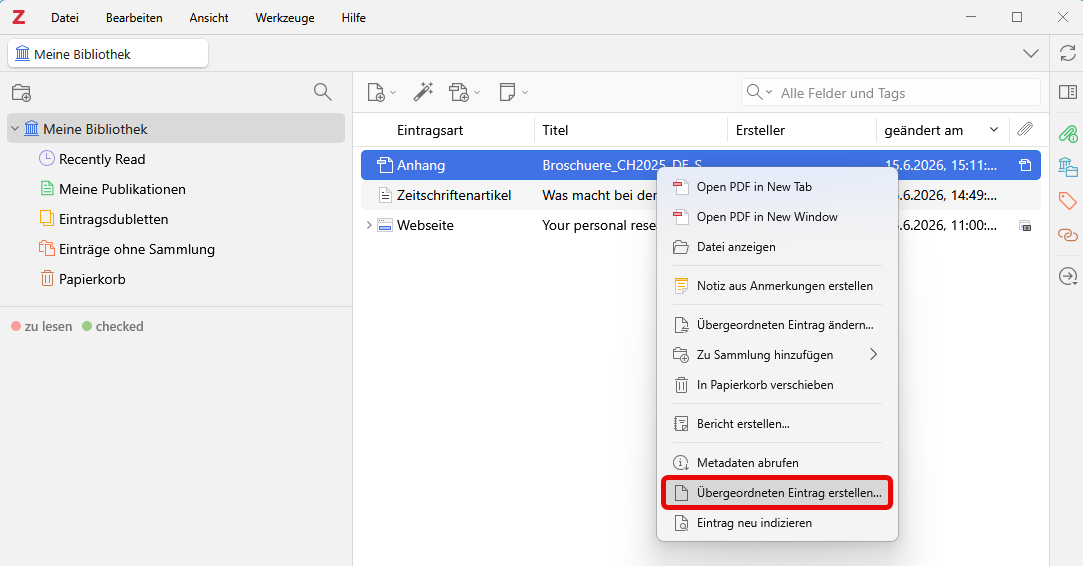Screen dimensions: 1083x566
Task: Select the Webseite item row
Action: click(700, 225)
